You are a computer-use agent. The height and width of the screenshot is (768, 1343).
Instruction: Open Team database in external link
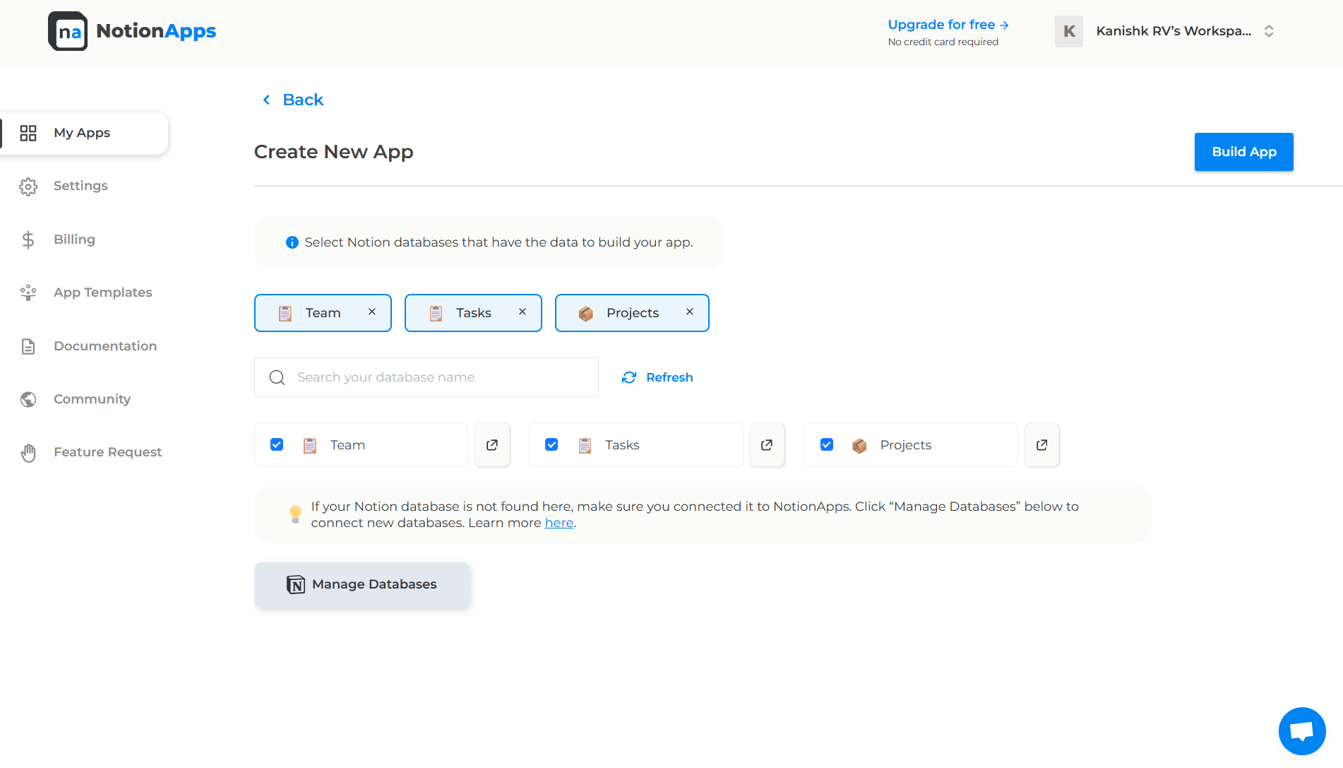click(492, 445)
